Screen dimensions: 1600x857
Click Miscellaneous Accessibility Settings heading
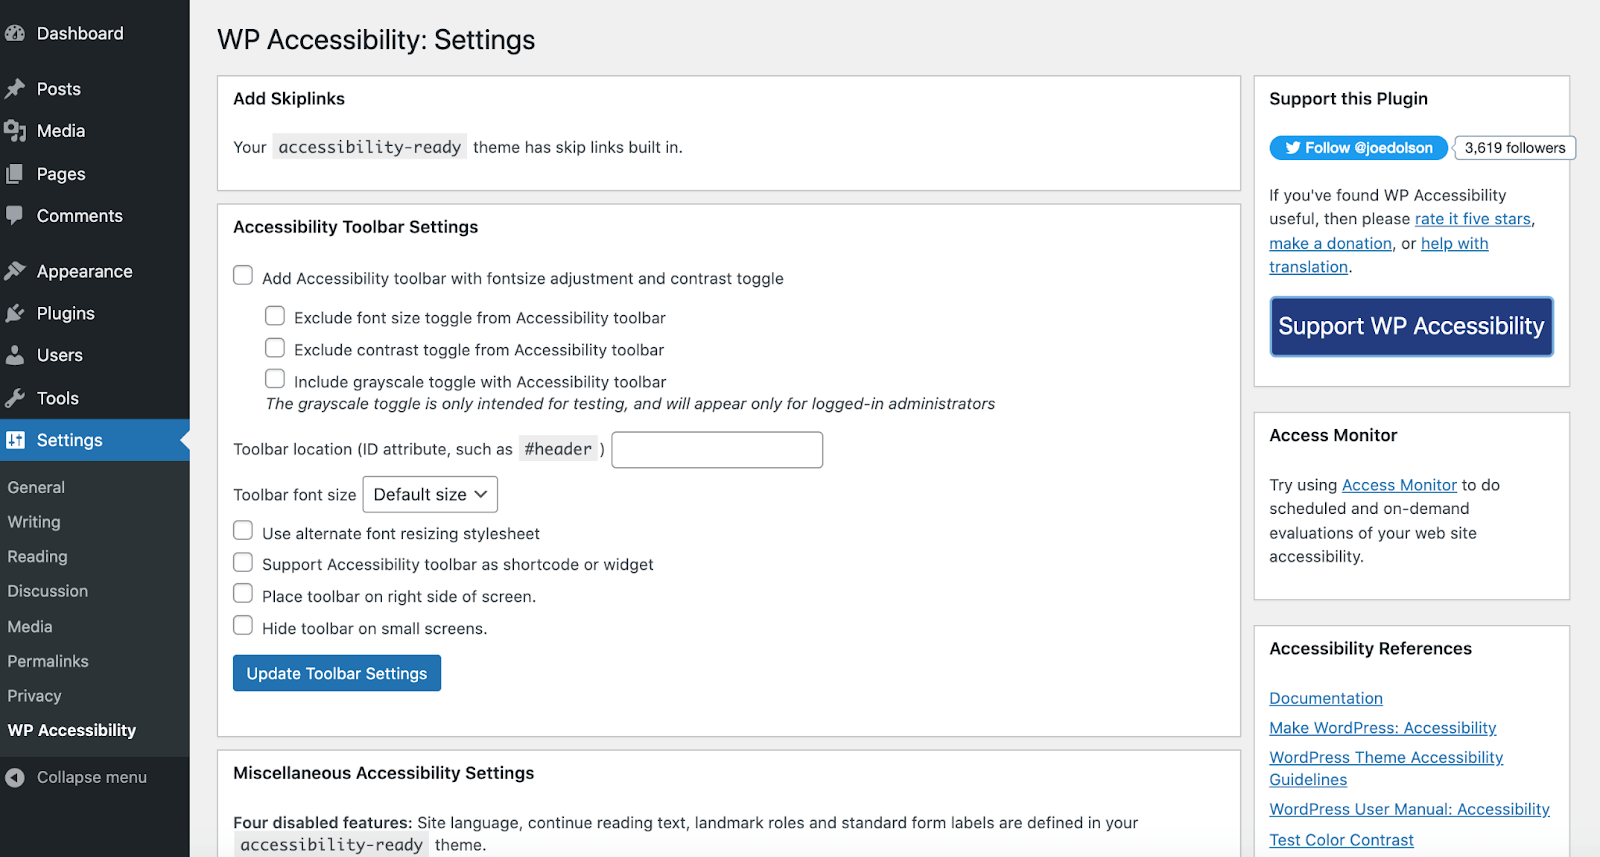click(384, 773)
